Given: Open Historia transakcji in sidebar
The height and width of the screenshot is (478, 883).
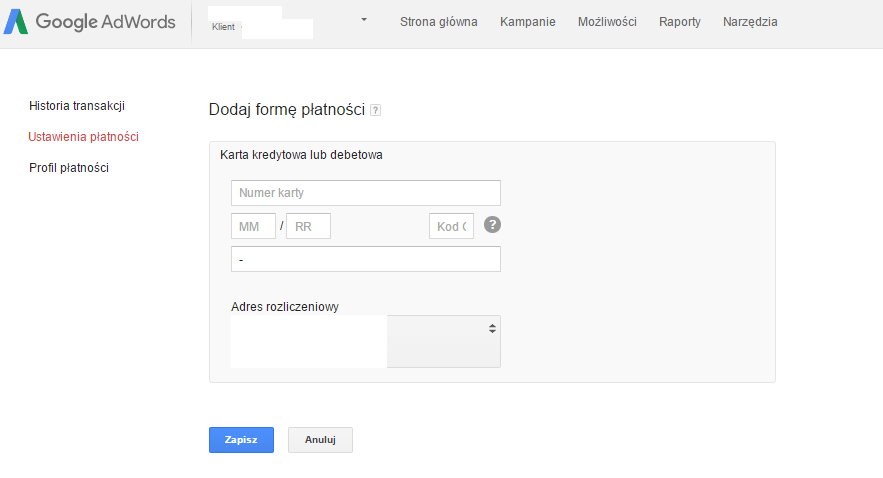Looking at the screenshot, I should coord(77,106).
